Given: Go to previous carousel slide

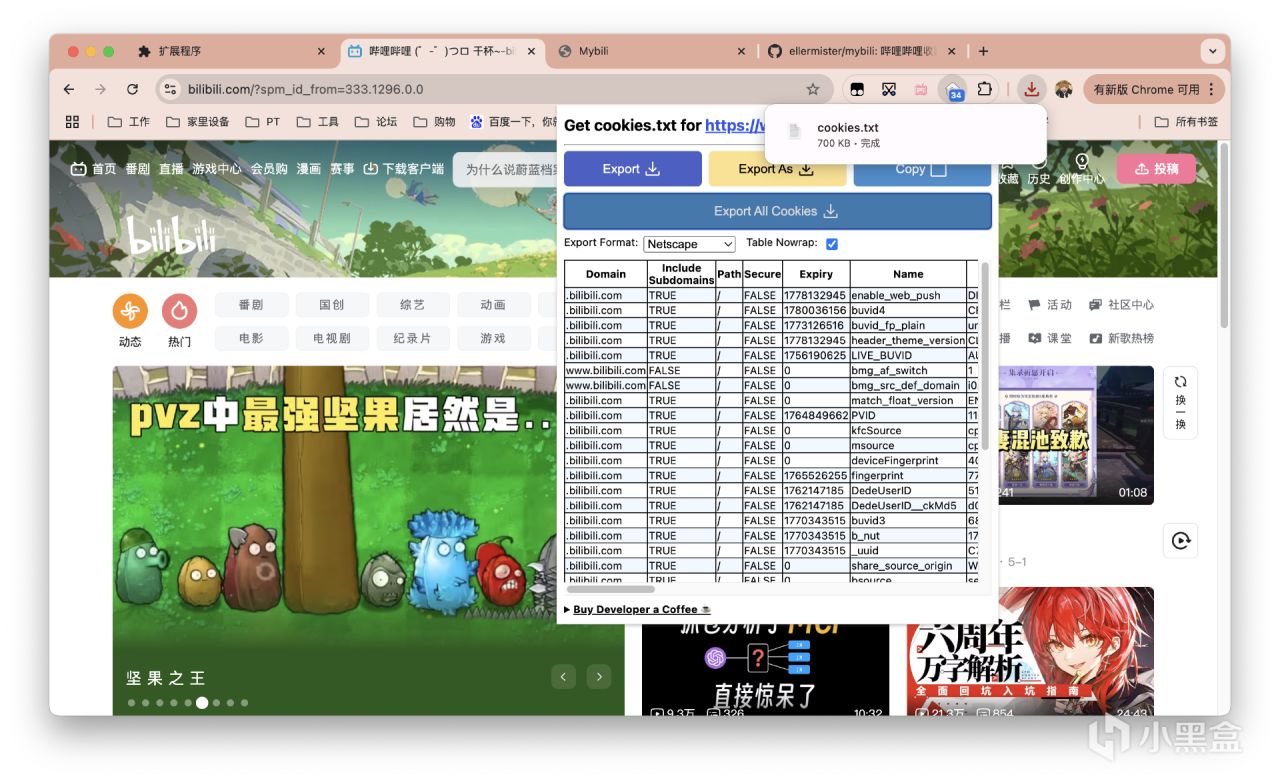Looking at the screenshot, I should point(564,677).
